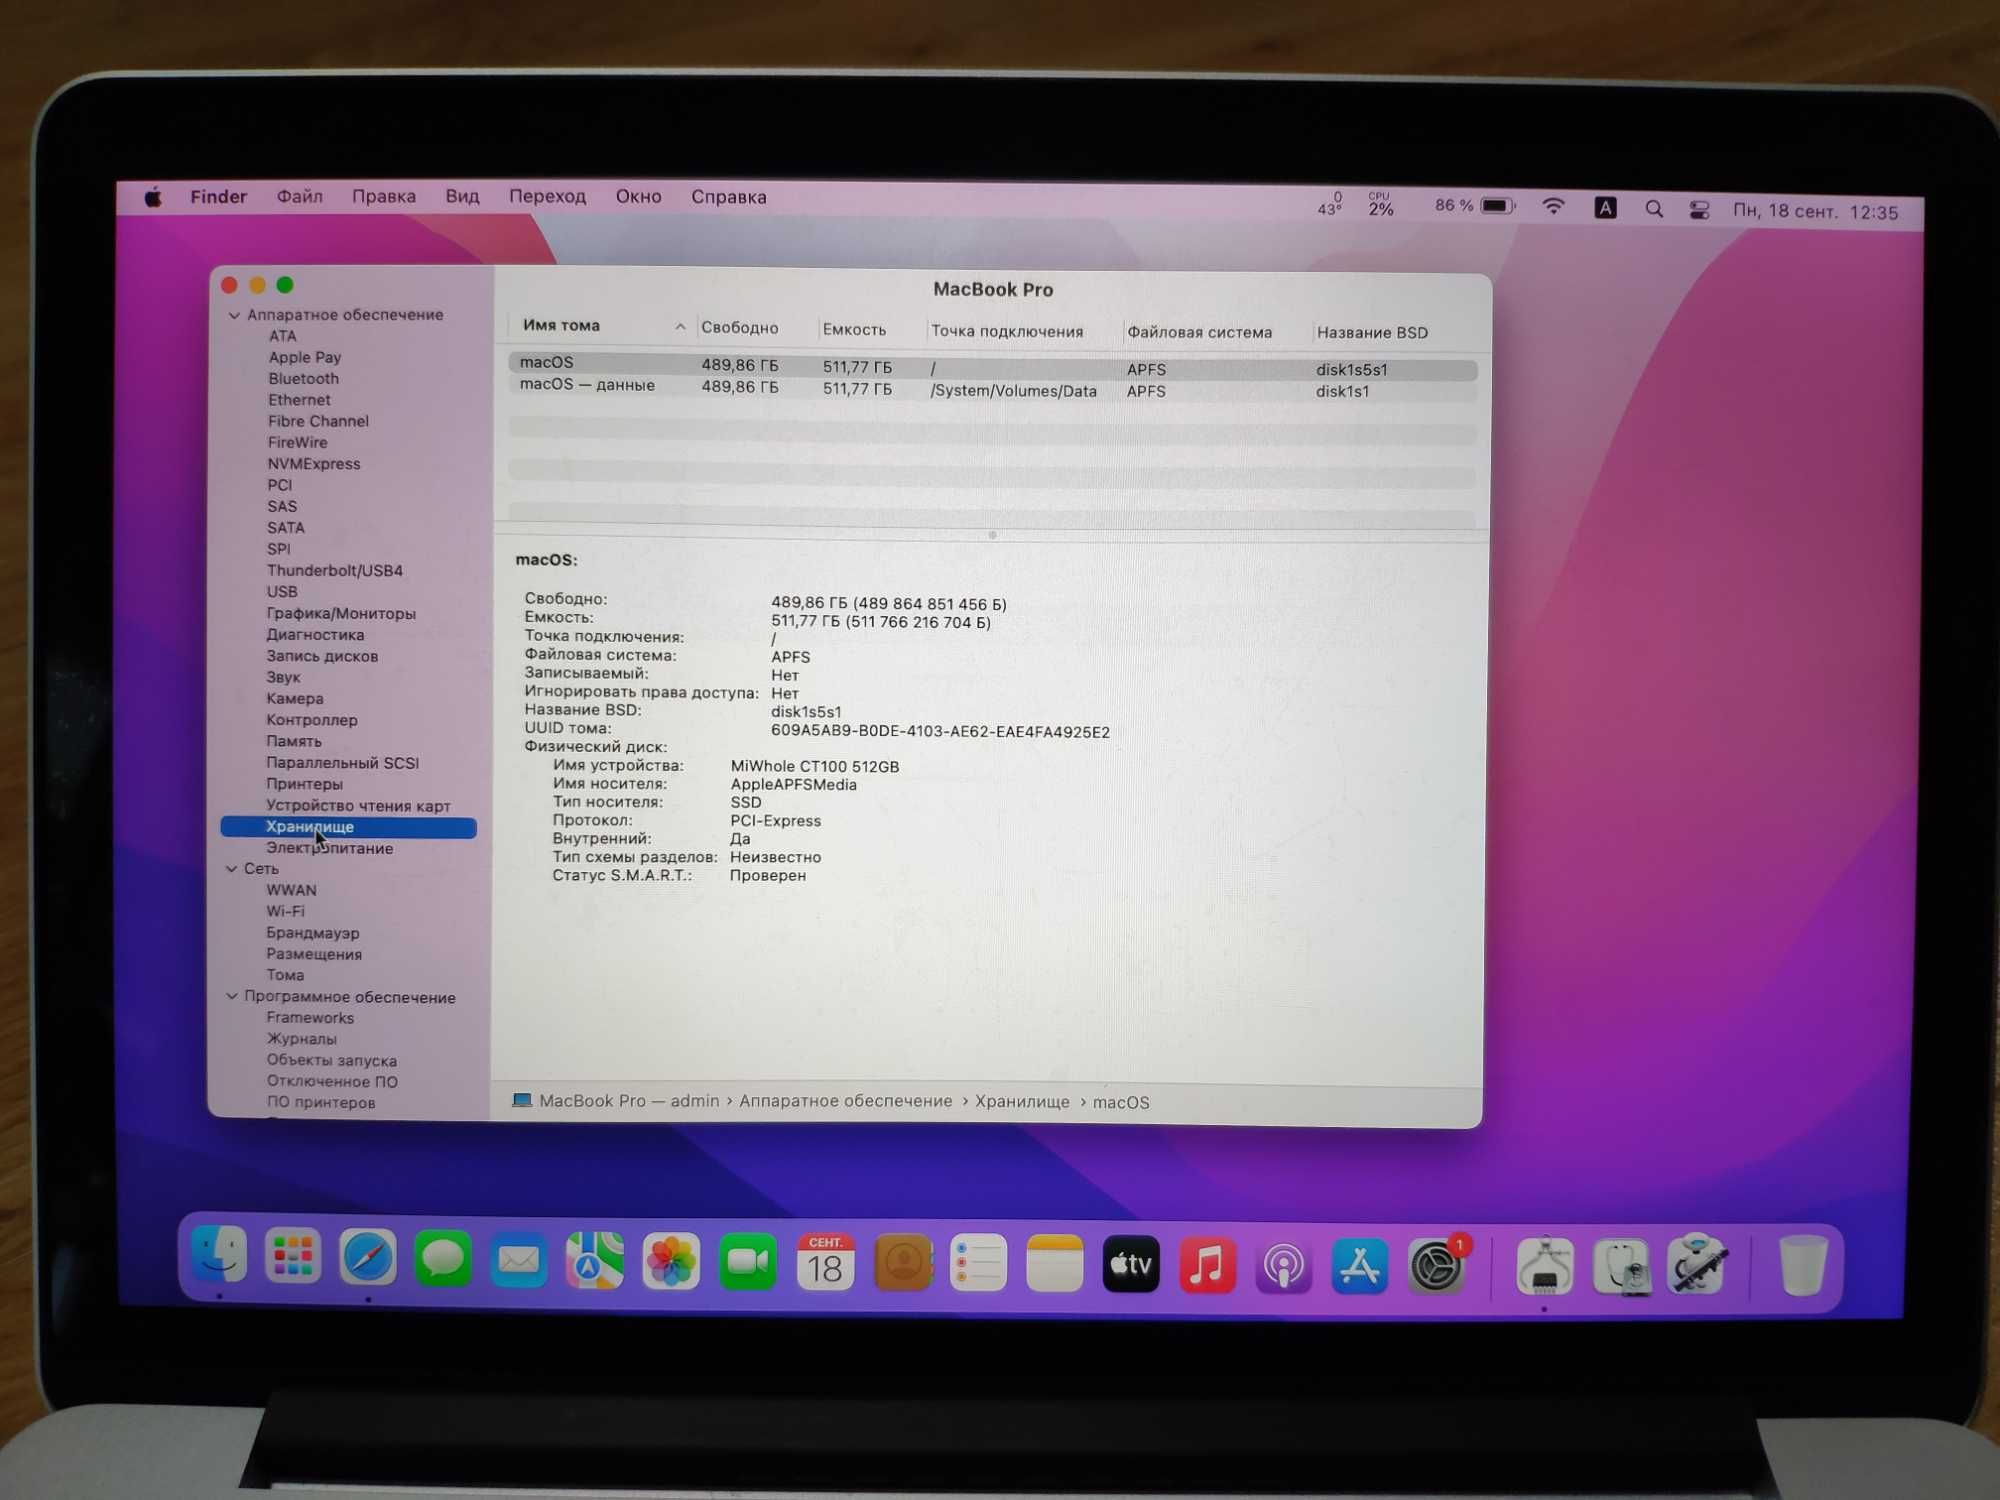Viewport: 2000px width, 1500px height.
Task: Click the input source A icon
Action: coord(1605,208)
